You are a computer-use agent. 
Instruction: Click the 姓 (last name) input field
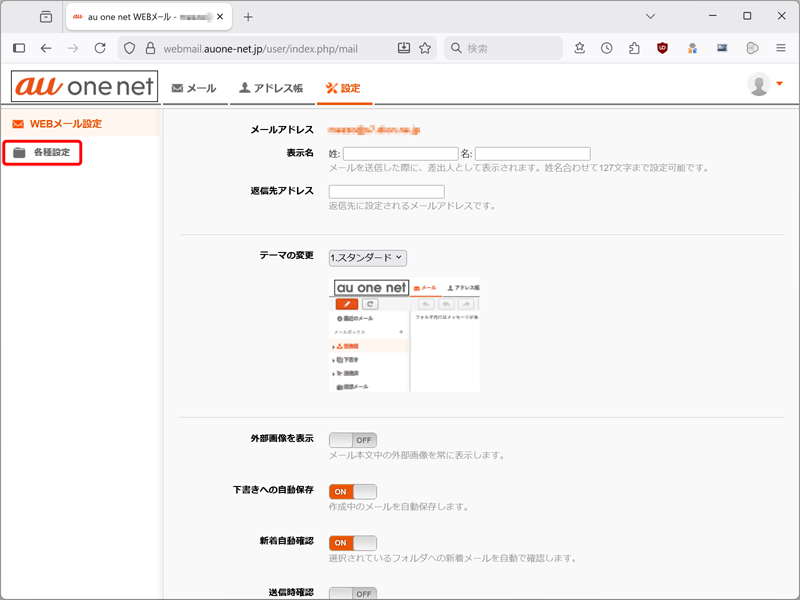400,154
